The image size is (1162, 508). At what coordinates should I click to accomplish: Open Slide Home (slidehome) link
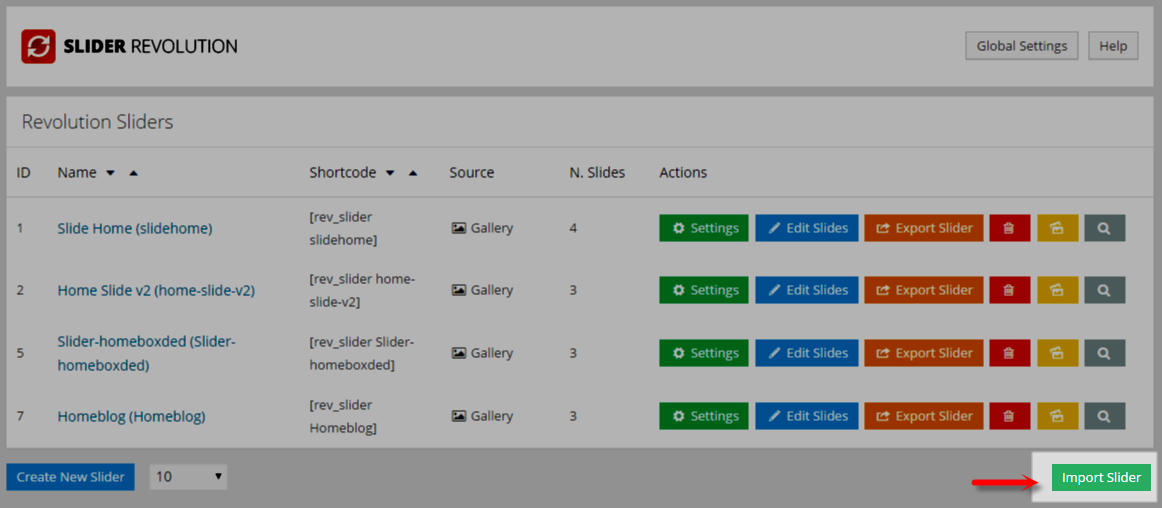135,228
